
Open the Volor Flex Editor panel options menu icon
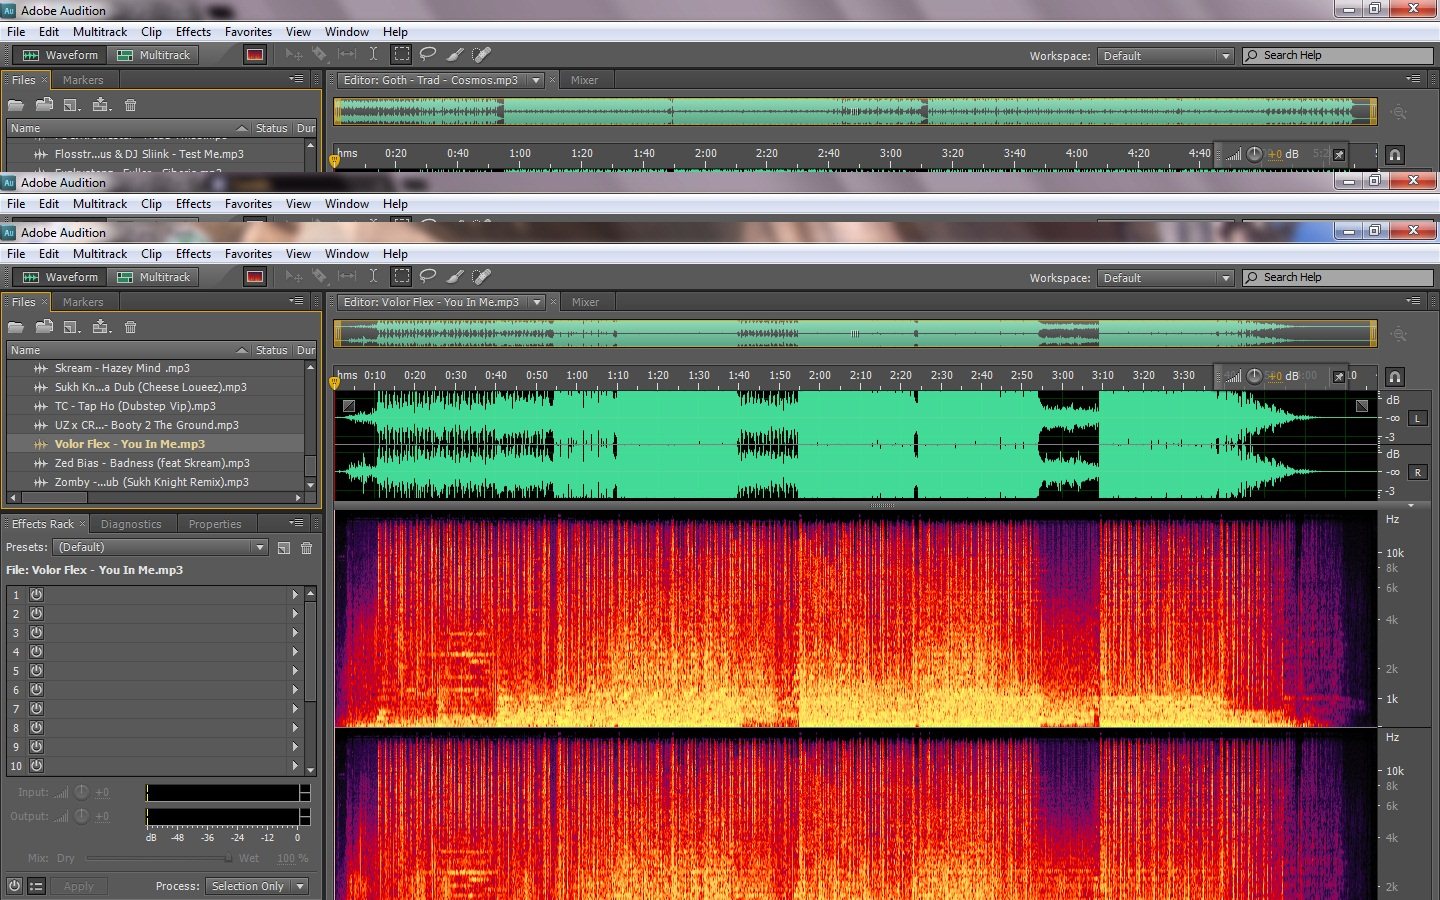click(x=1413, y=301)
